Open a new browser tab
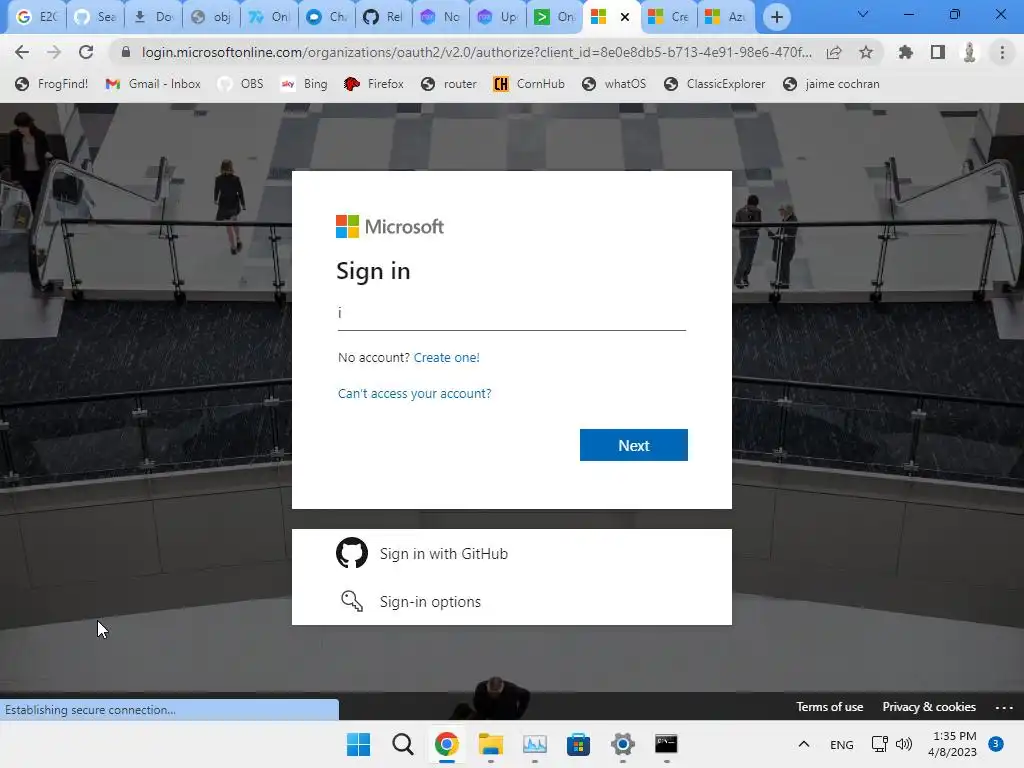Screen dimensions: 1024x768 [776, 17]
